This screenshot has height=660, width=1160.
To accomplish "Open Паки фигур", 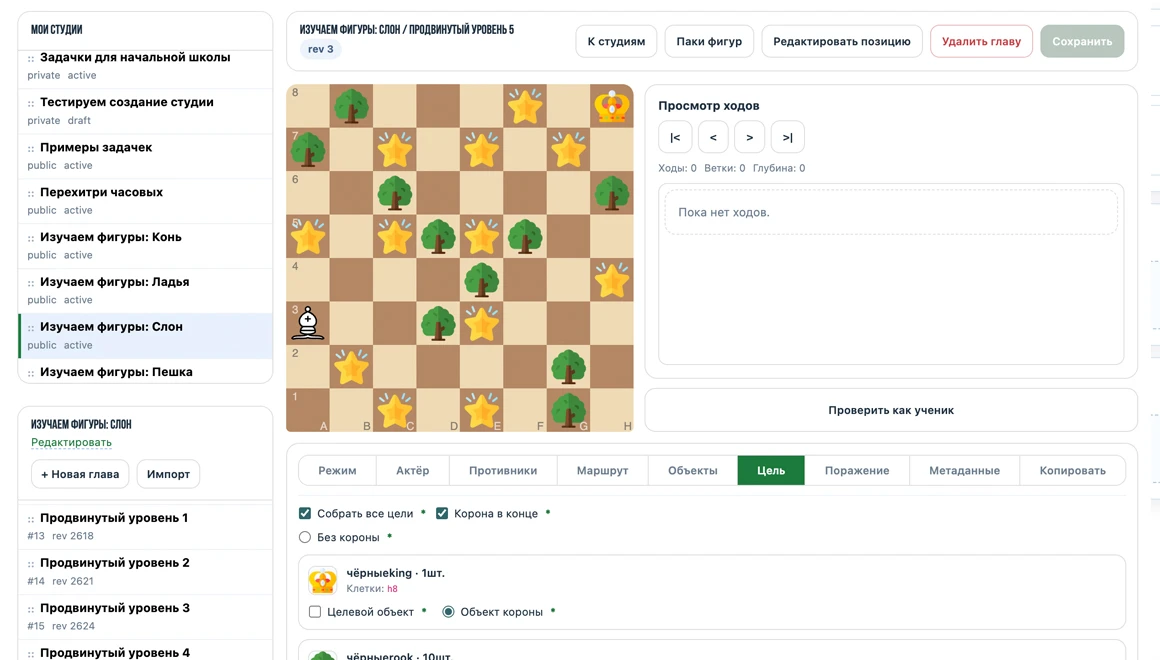I will [709, 41].
